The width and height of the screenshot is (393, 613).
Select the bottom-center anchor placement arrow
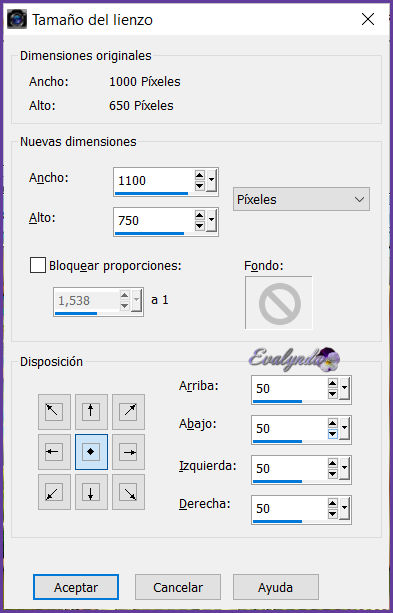point(91,492)
